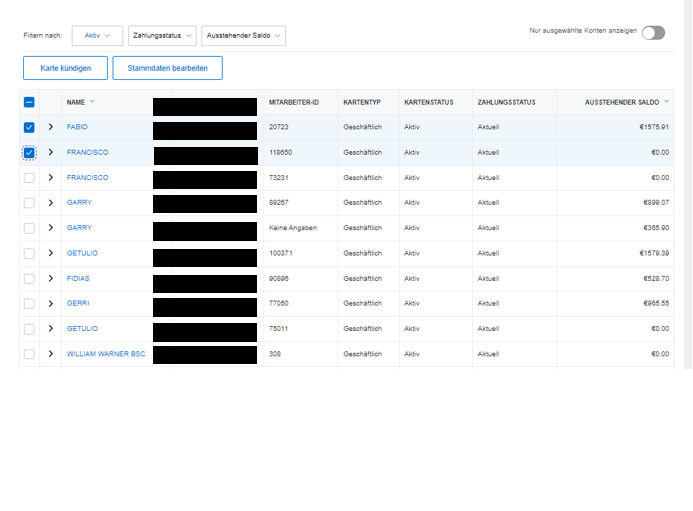Select the checkbox for GETULIO with ID 100371
Image resolution: width=693 pixels, height=511 pixels.
coord(29,254)
